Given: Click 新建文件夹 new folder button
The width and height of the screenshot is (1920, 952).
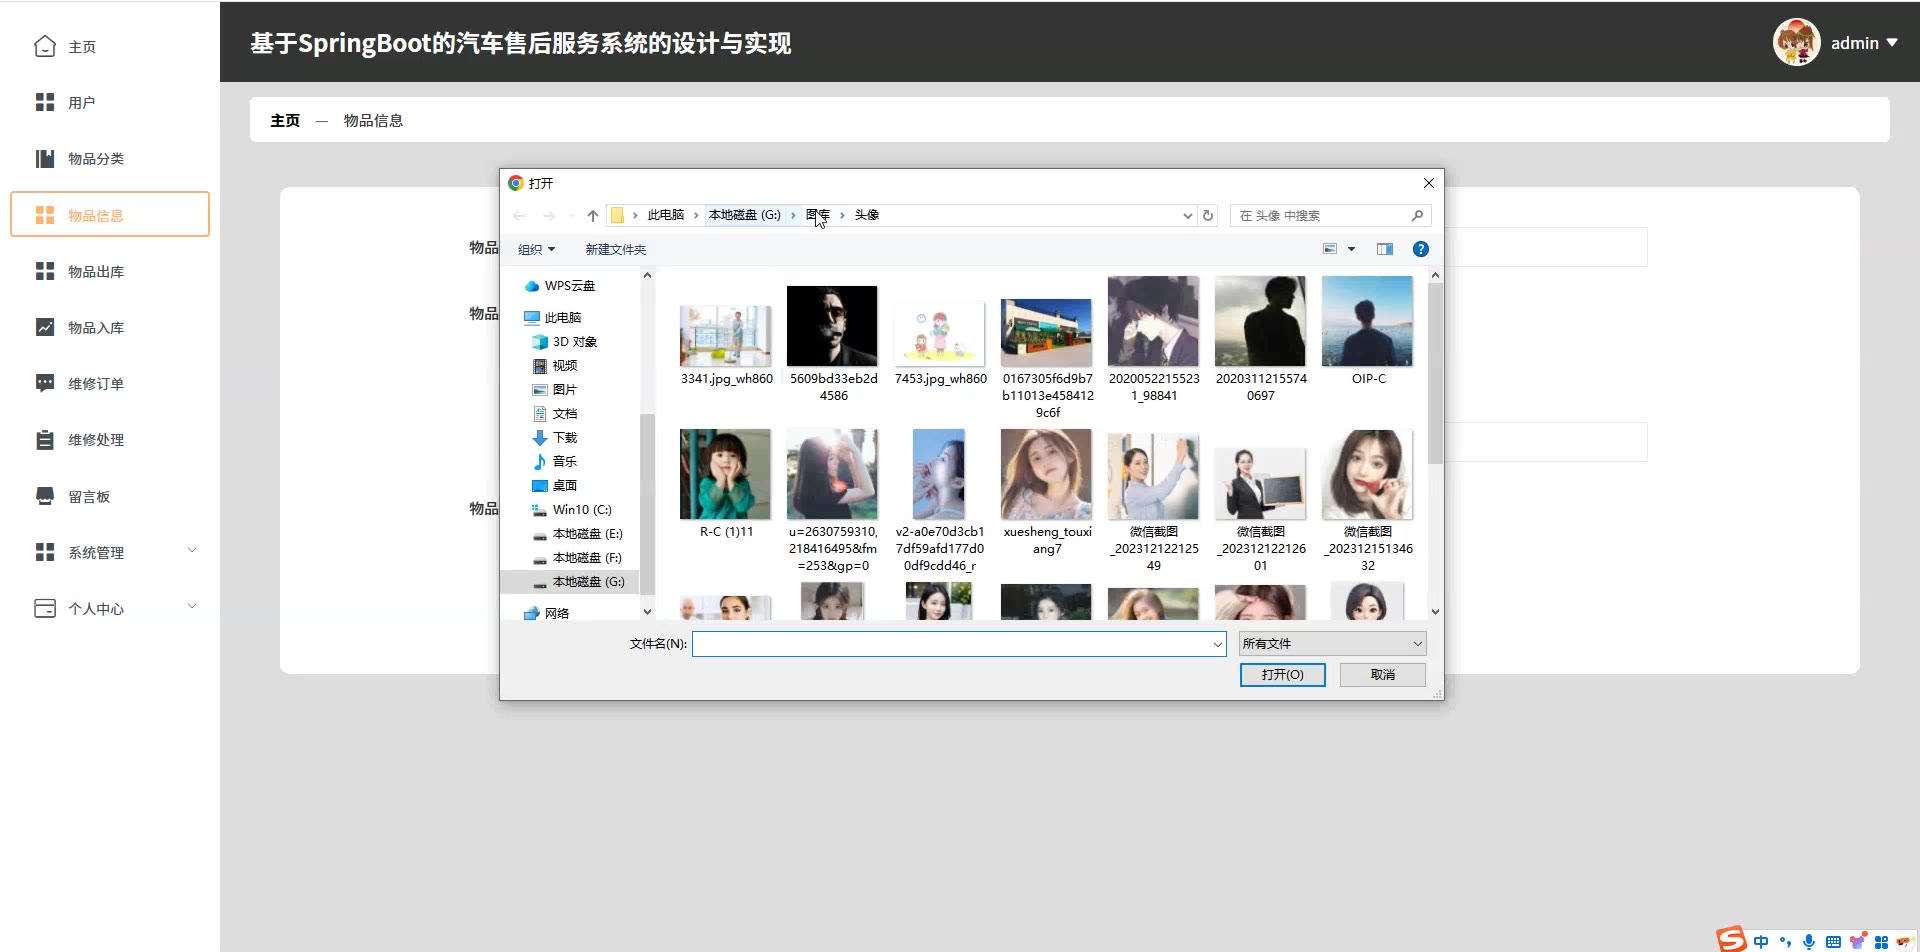Looking at the screenshot, I should (x=616, y=249).
